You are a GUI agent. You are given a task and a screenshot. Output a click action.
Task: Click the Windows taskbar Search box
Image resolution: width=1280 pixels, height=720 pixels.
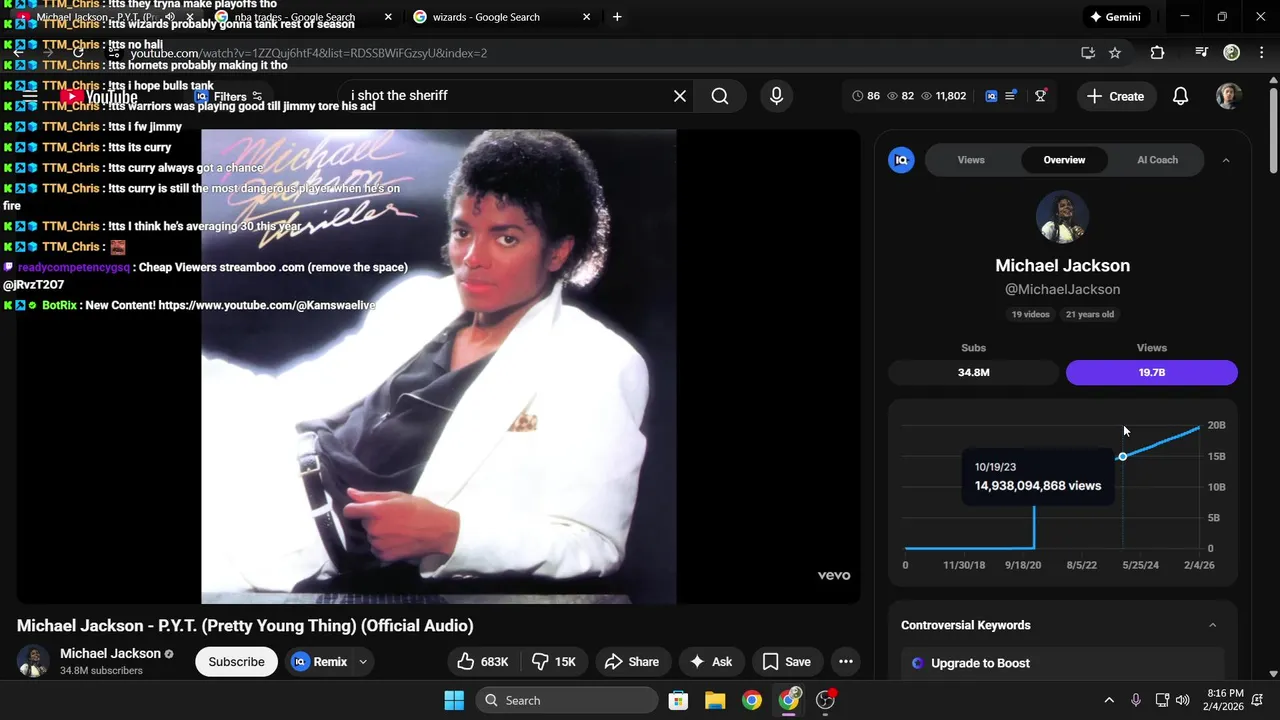566,700
